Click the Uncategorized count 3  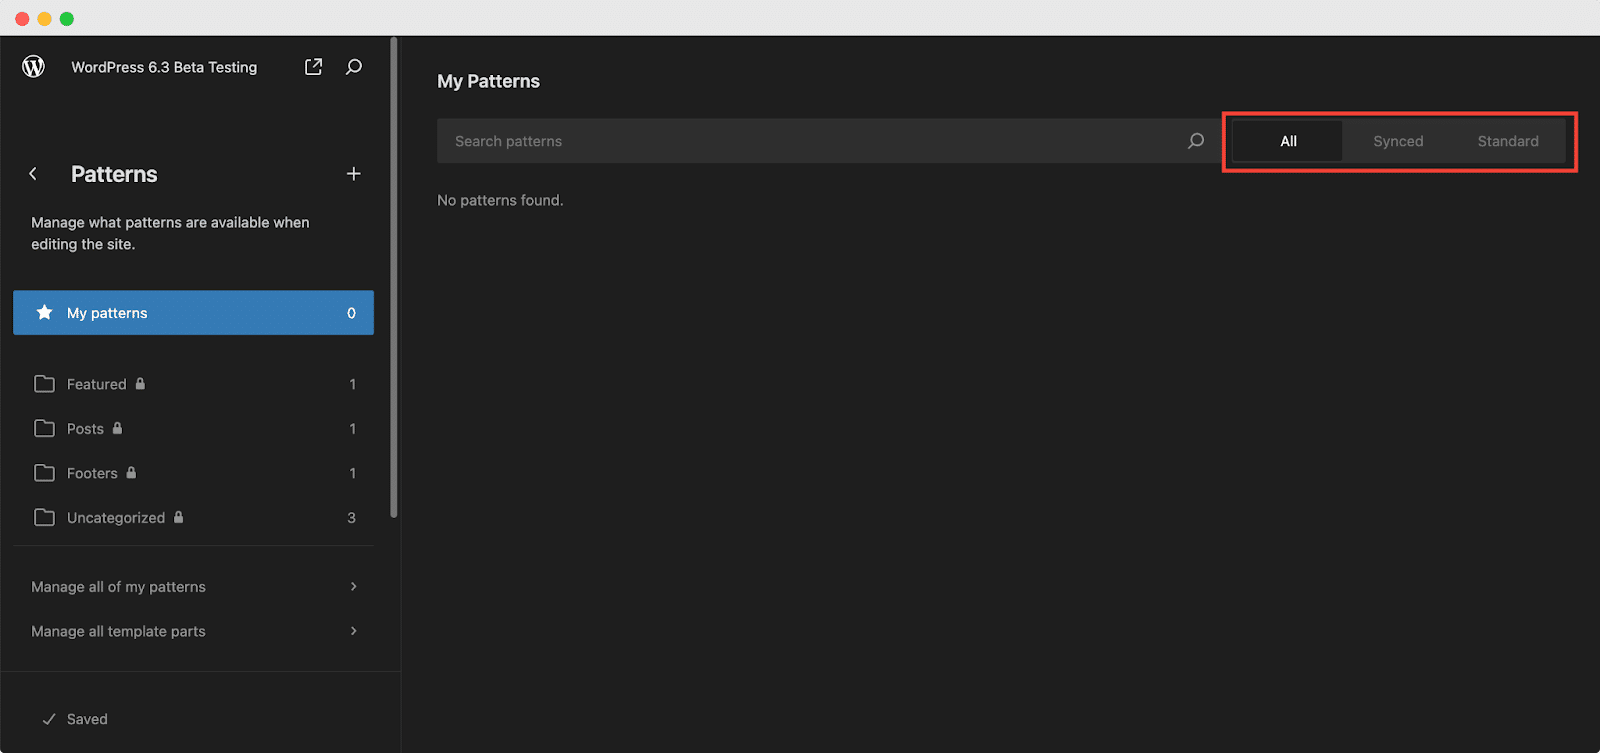(351, 517)
